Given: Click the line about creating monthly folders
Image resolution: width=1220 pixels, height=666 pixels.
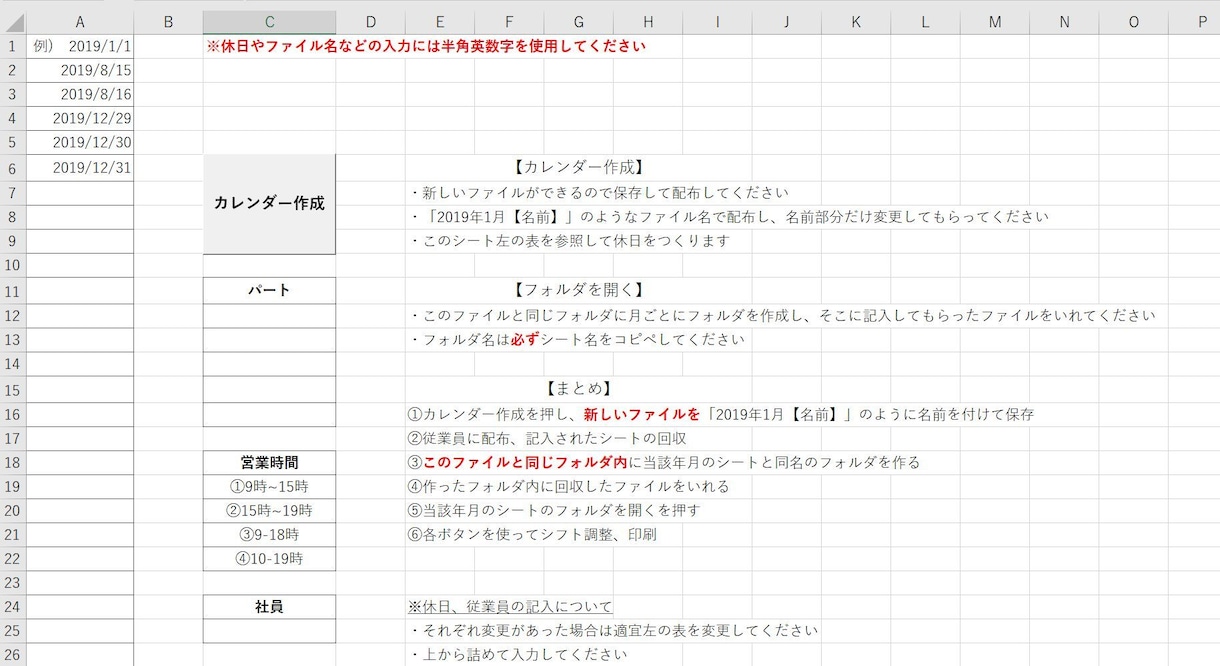Looking at the screenshot, I should [782, 315].
